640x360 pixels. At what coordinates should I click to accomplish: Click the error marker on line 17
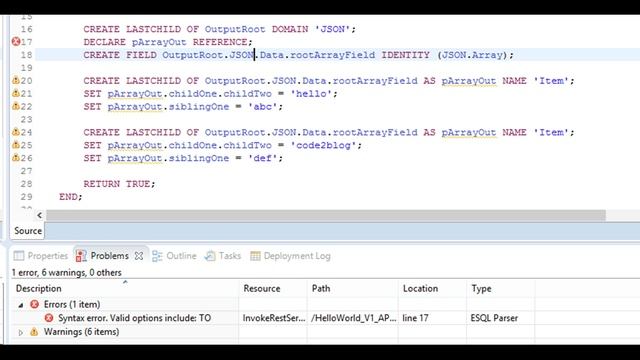click(x=16, y=42)
